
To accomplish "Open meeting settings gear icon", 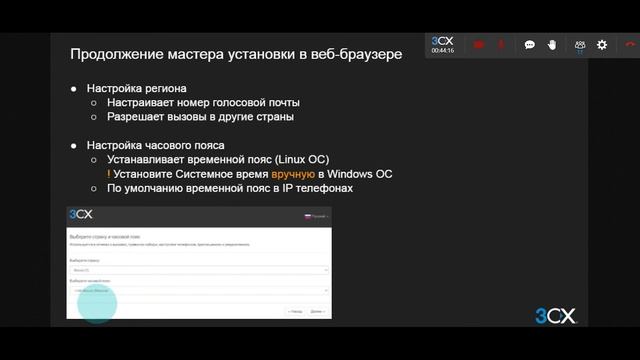I will pyautogui.click(x=602, y=44).
